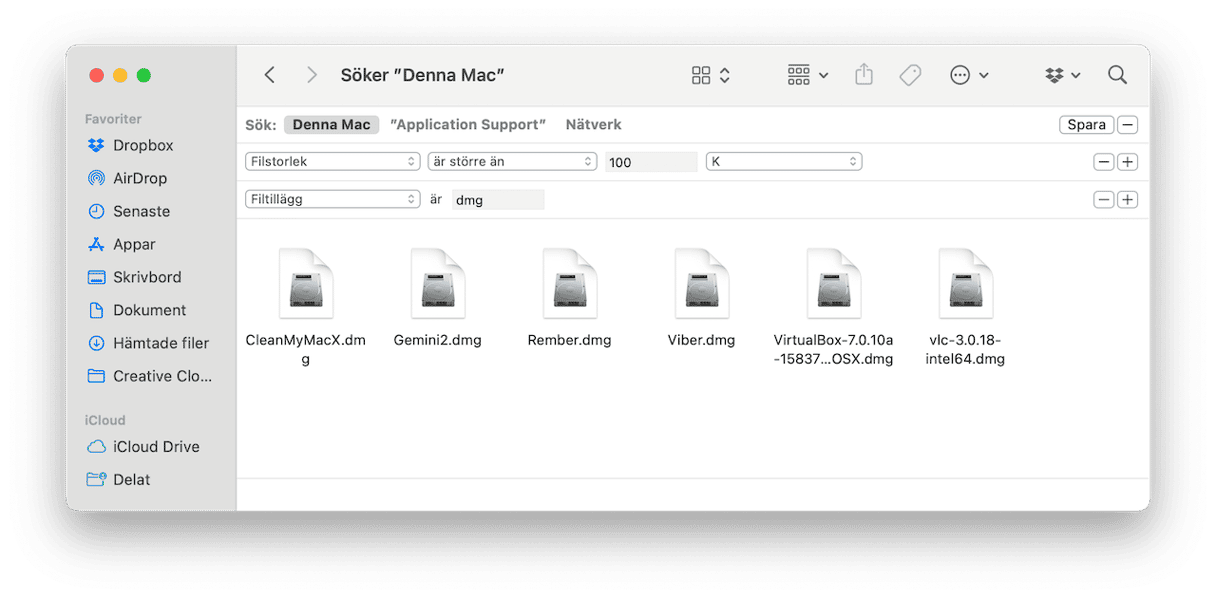Screen dimensions: 1216x598
Task: Open iCloud Drive in the sidebar
Action: [x=155, y=447]
